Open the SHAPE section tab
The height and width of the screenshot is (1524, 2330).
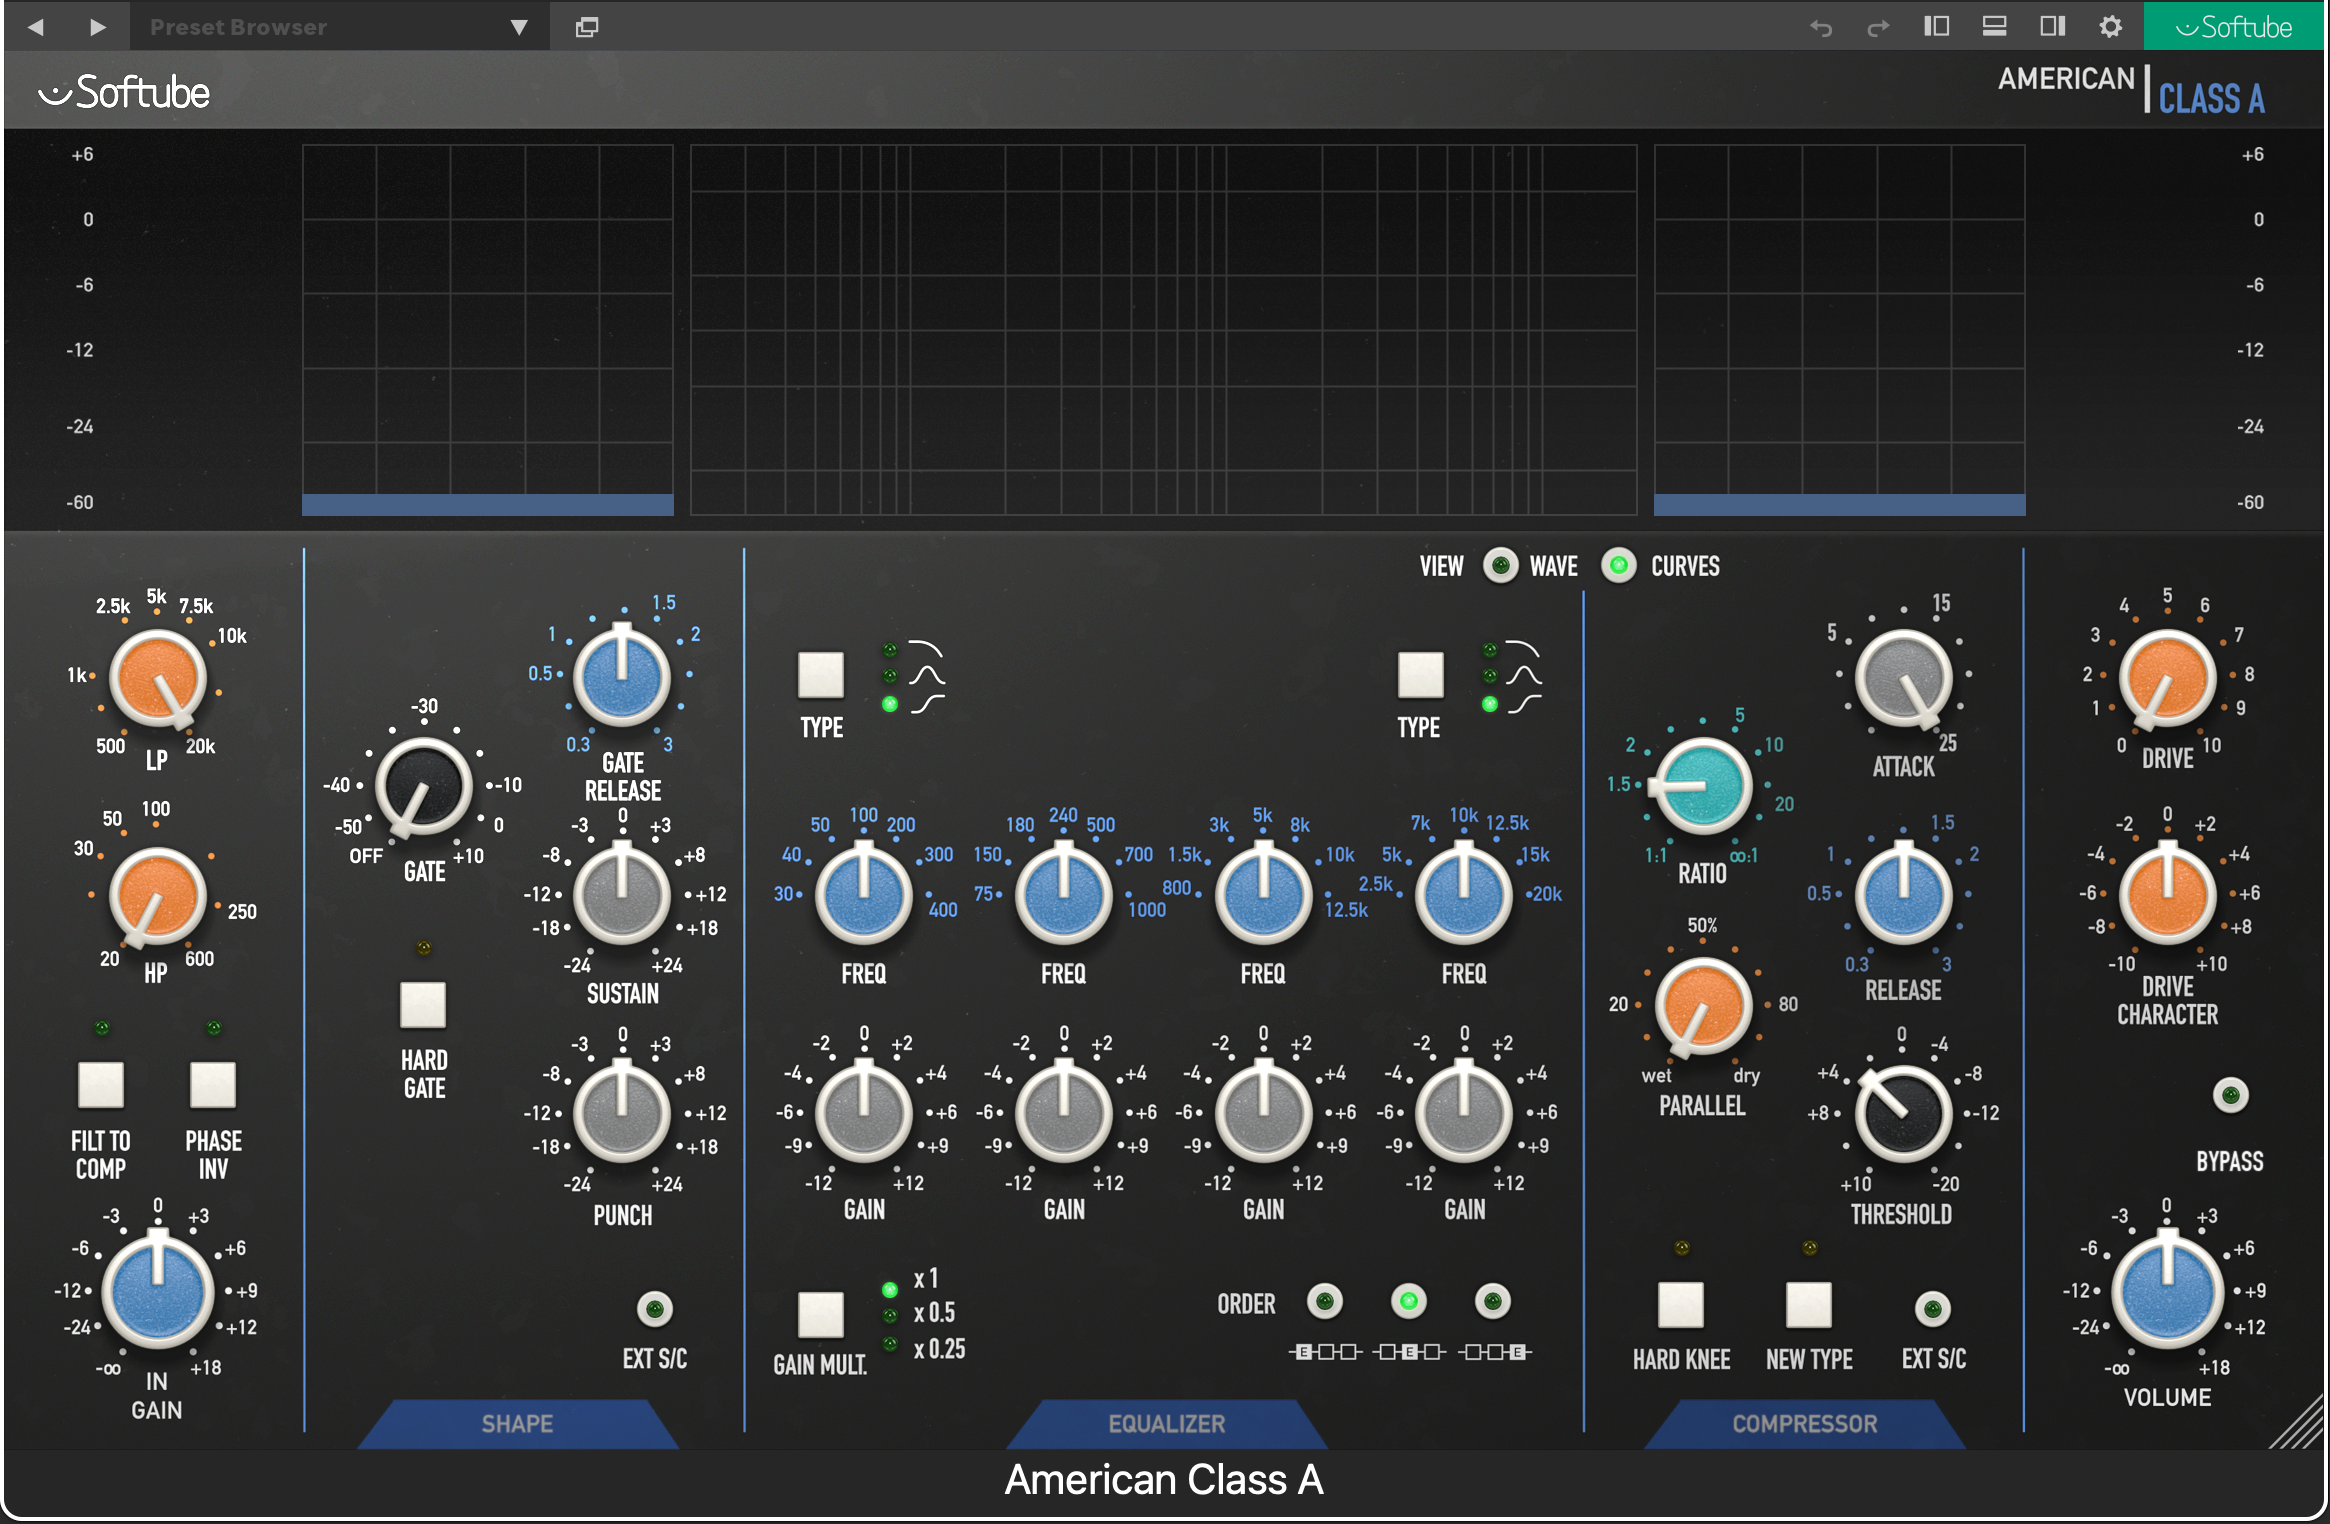(x=517, y=1424)
